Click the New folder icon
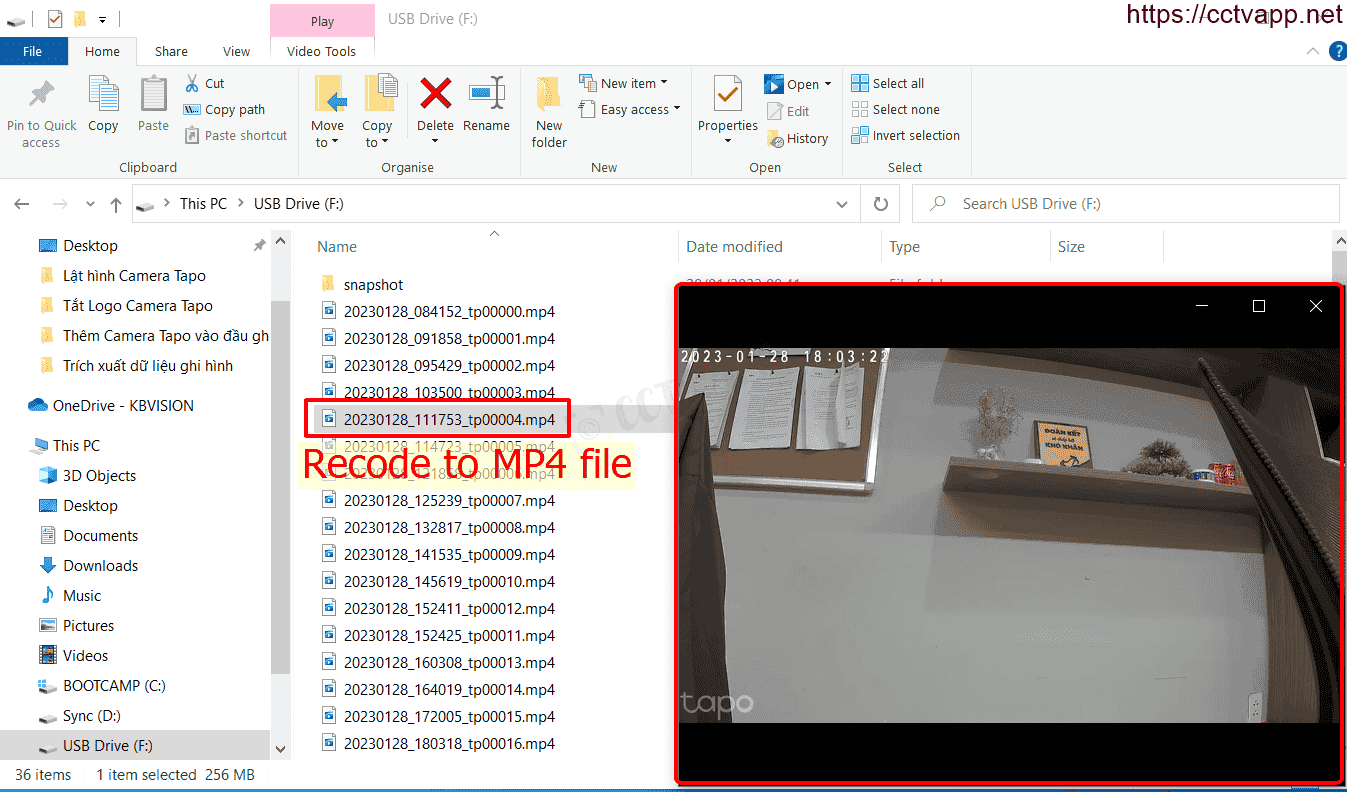 tap(549, 94)
